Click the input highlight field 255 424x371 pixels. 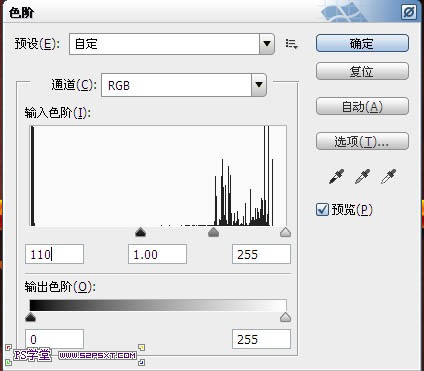point(261,254)
